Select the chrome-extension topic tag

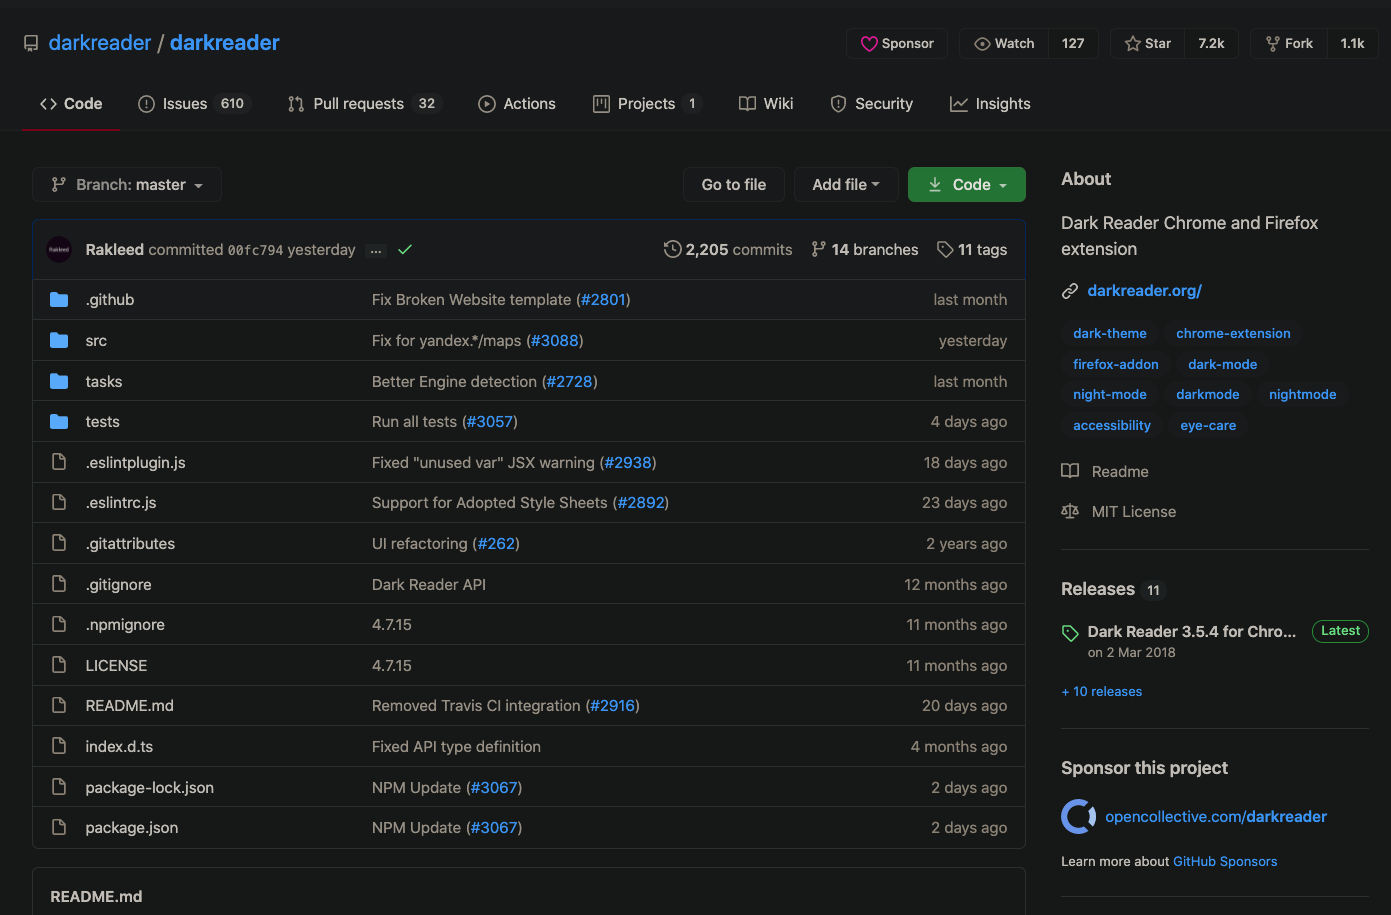(x=1233, y=334)
